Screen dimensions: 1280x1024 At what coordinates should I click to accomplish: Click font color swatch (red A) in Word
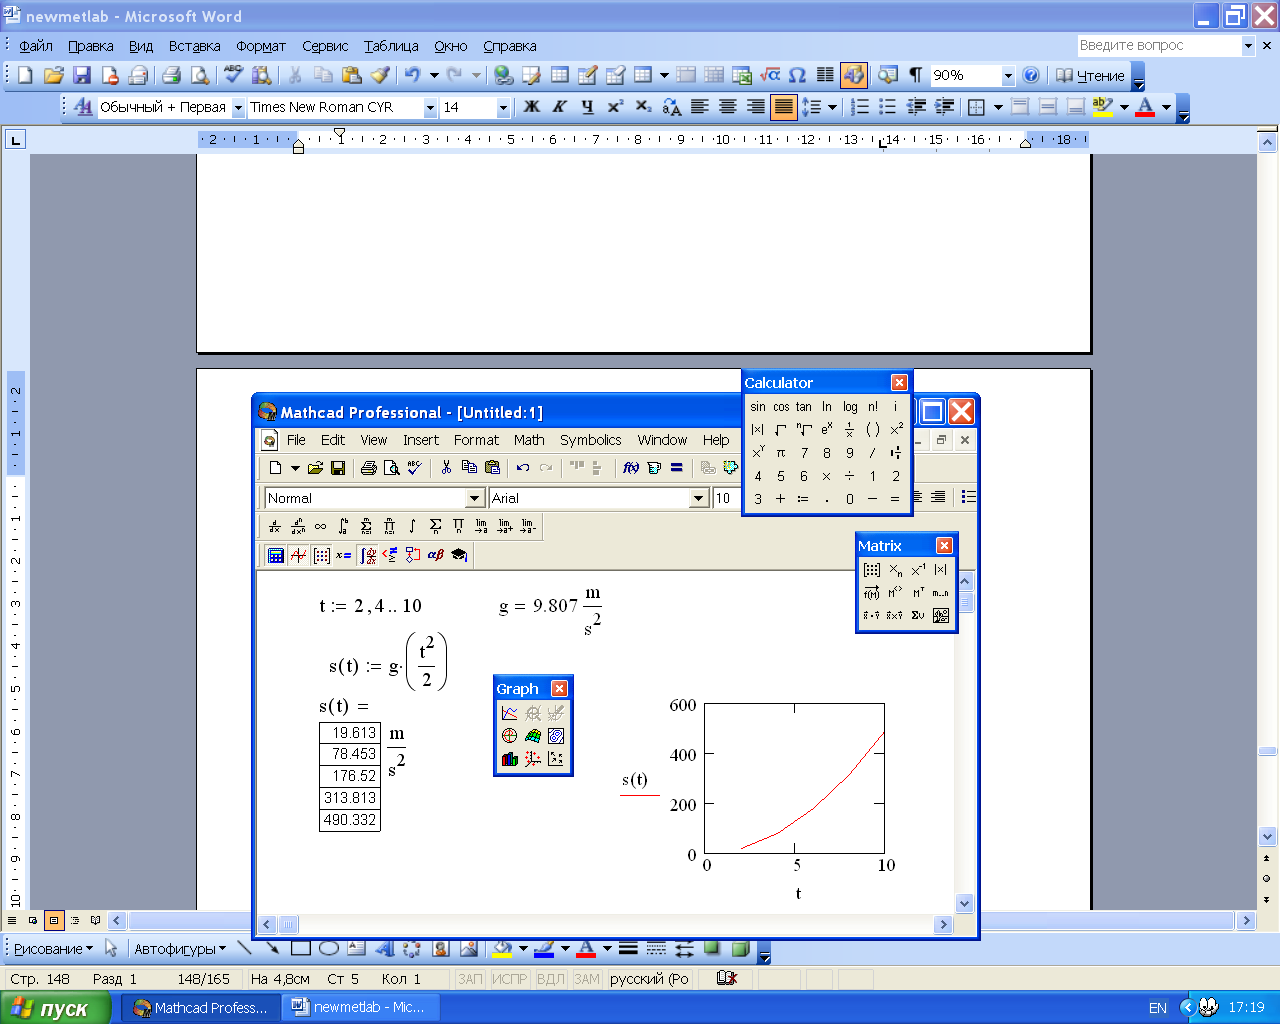click(x=1146, y=107)
